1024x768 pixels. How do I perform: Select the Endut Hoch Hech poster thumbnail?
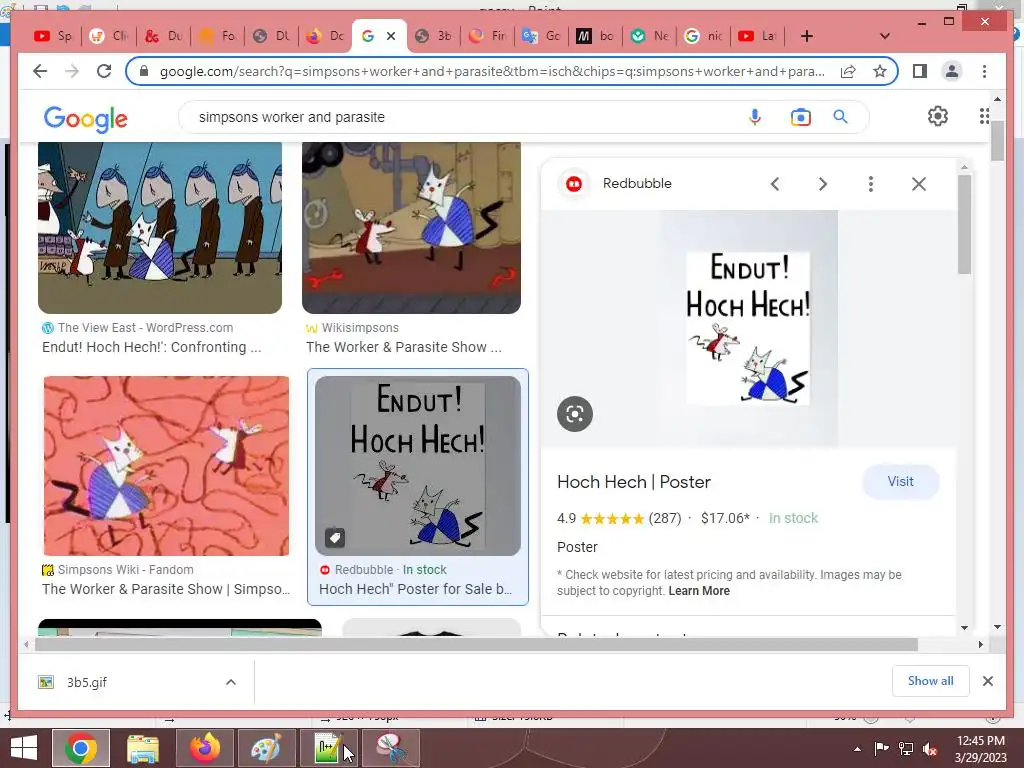point(418,466)
